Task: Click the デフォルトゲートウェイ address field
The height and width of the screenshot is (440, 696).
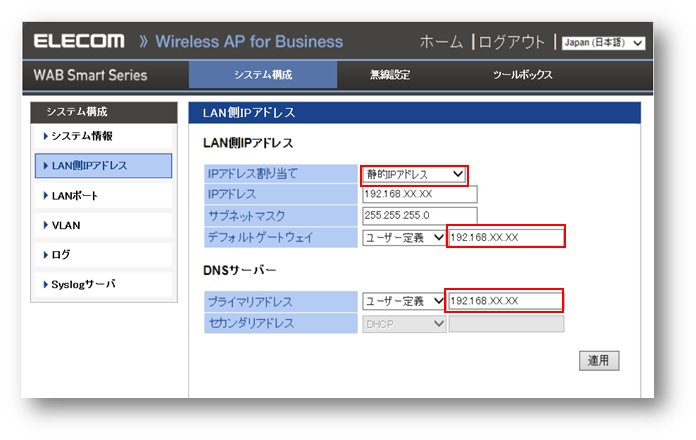Action: [506, 237]
